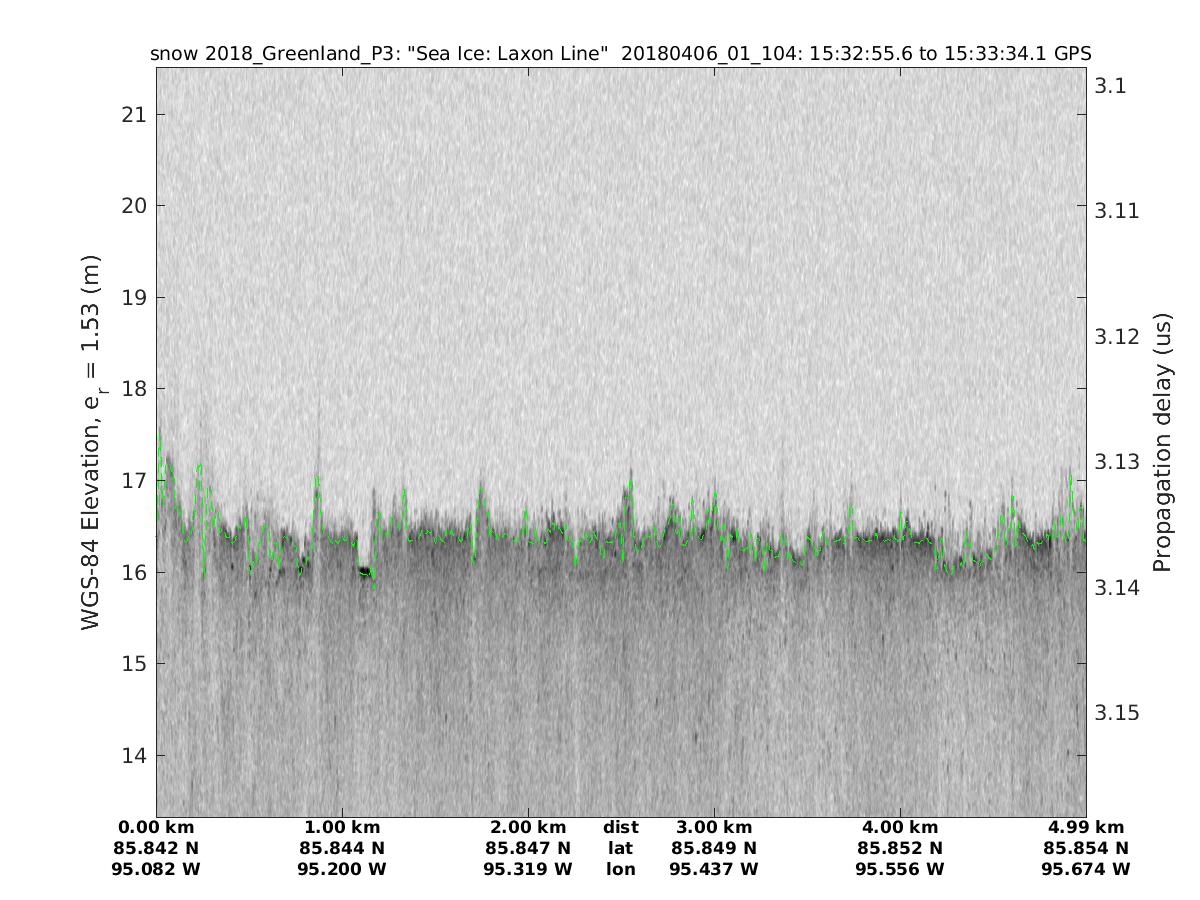Click the dark black spot near 1 km
Image resolution: width=1200 pixels, height=900 pixels.
click(x=365, y=572)
